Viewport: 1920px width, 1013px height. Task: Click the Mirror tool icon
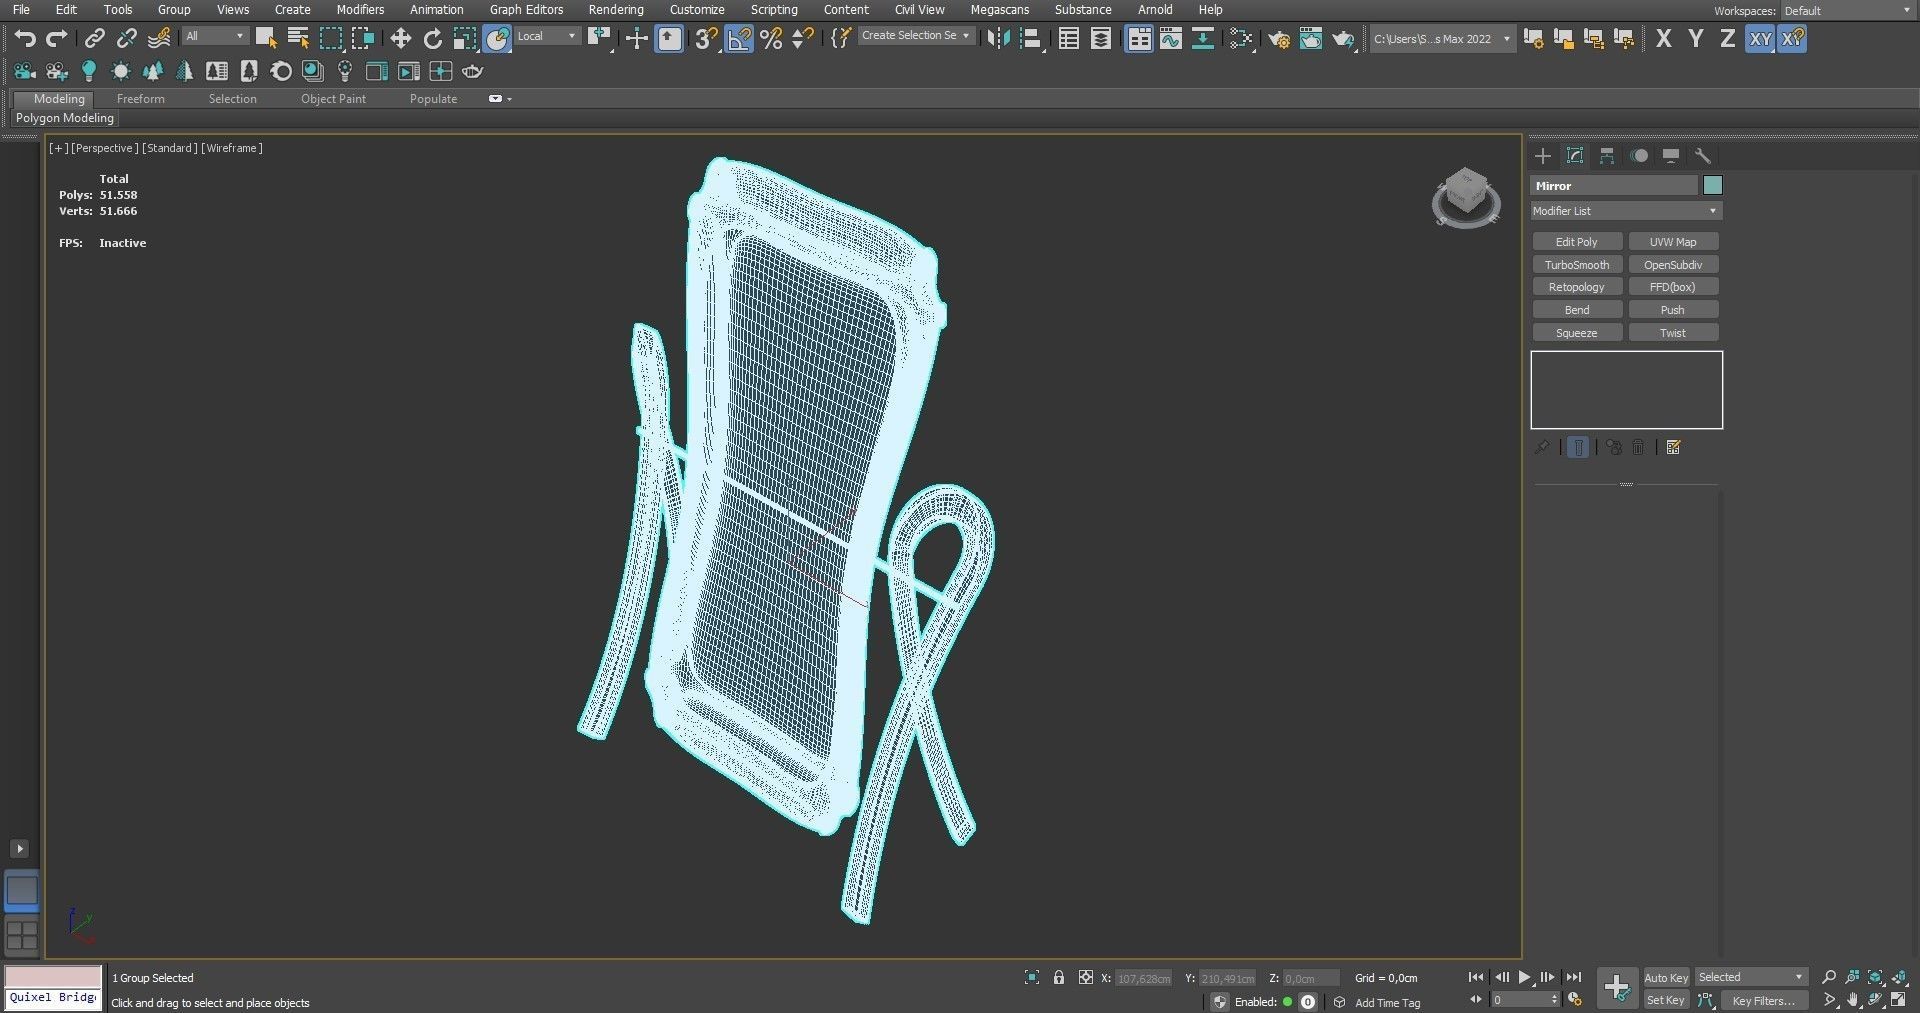998,39
